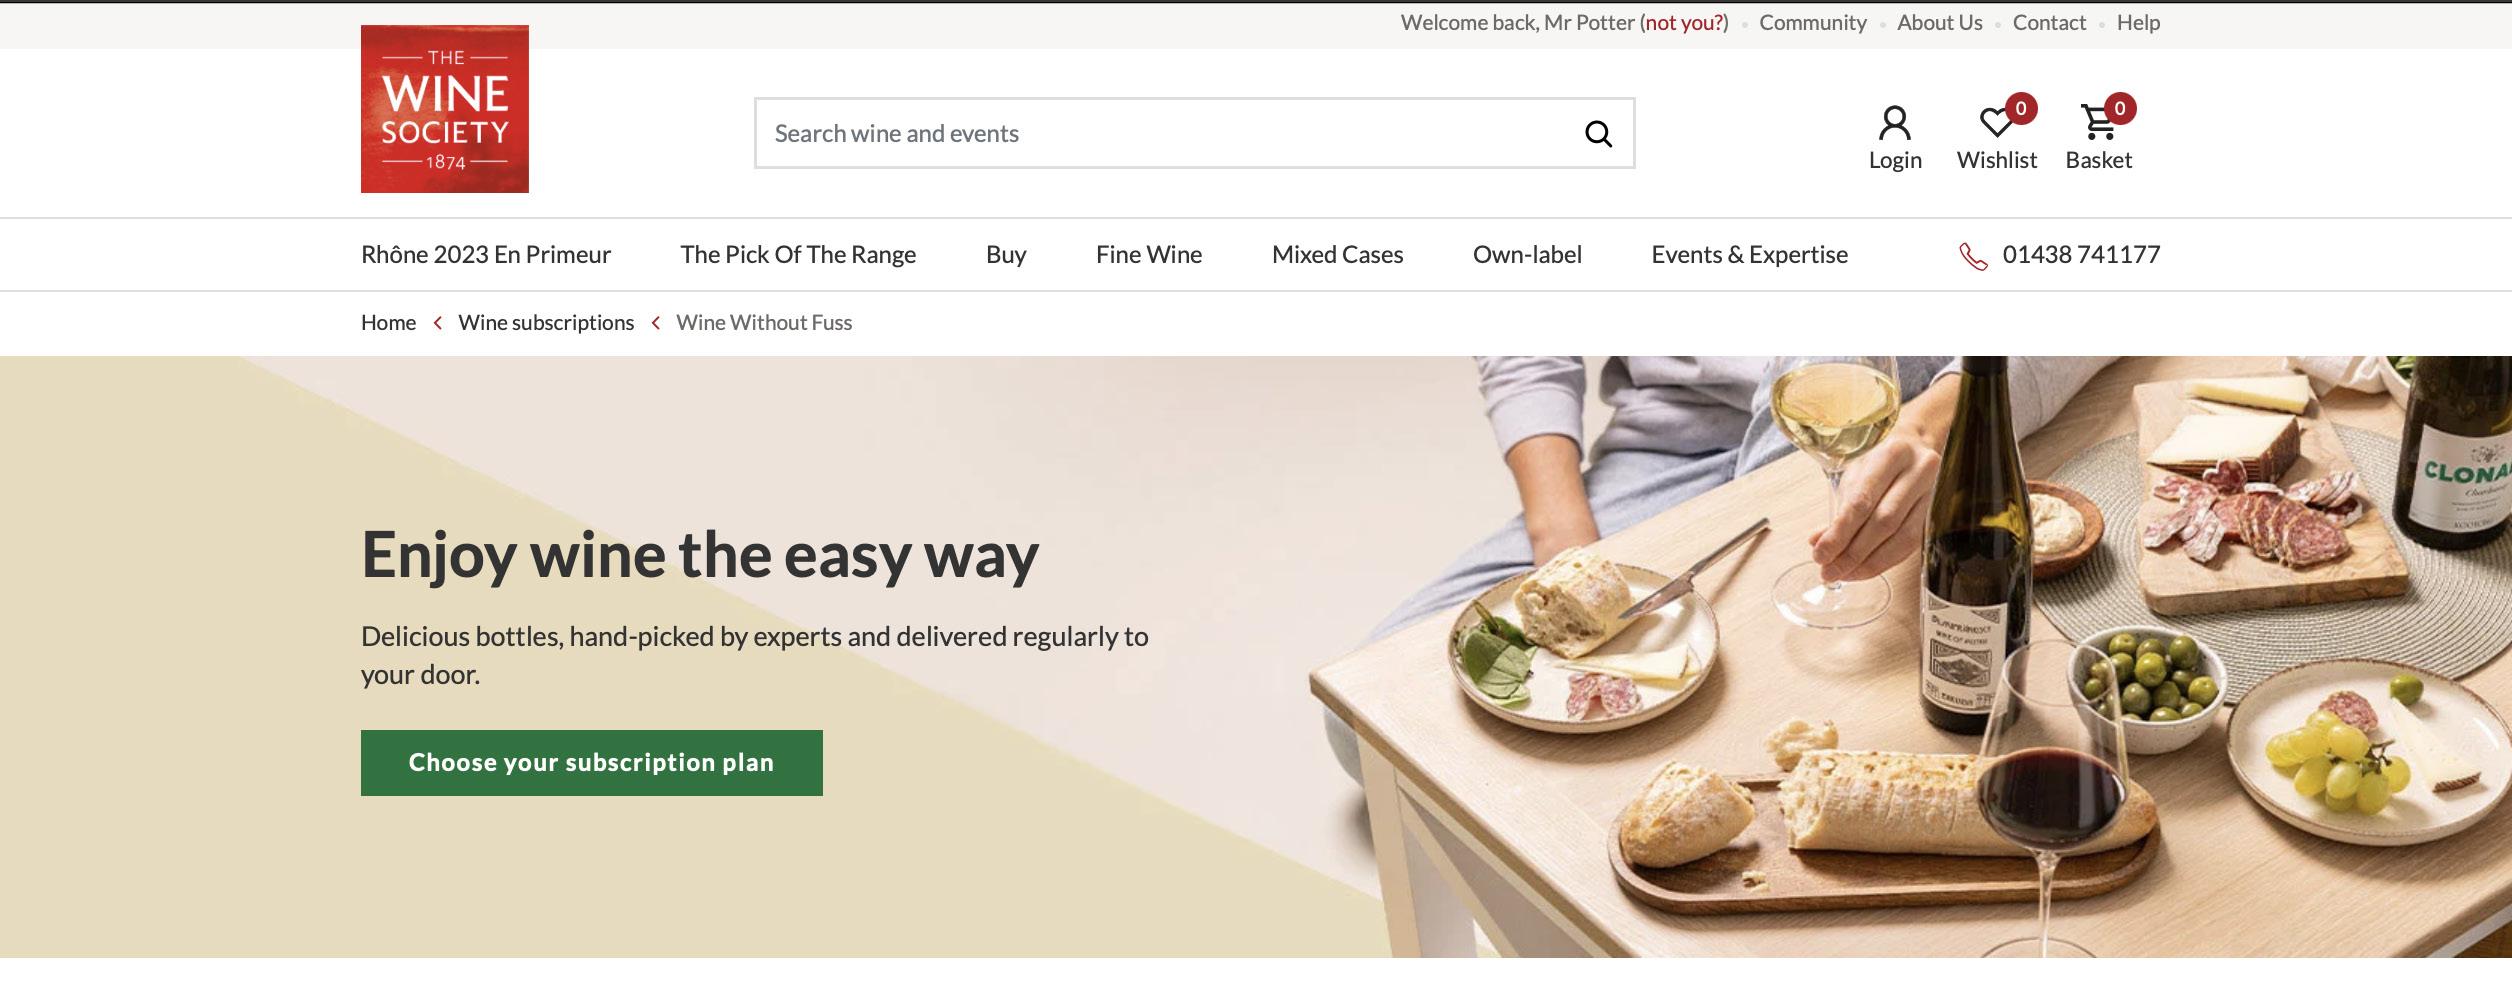Open the Basket cart icon
The width and height of the screenshot is (2512, 1000).
[x=2098, y=122]
